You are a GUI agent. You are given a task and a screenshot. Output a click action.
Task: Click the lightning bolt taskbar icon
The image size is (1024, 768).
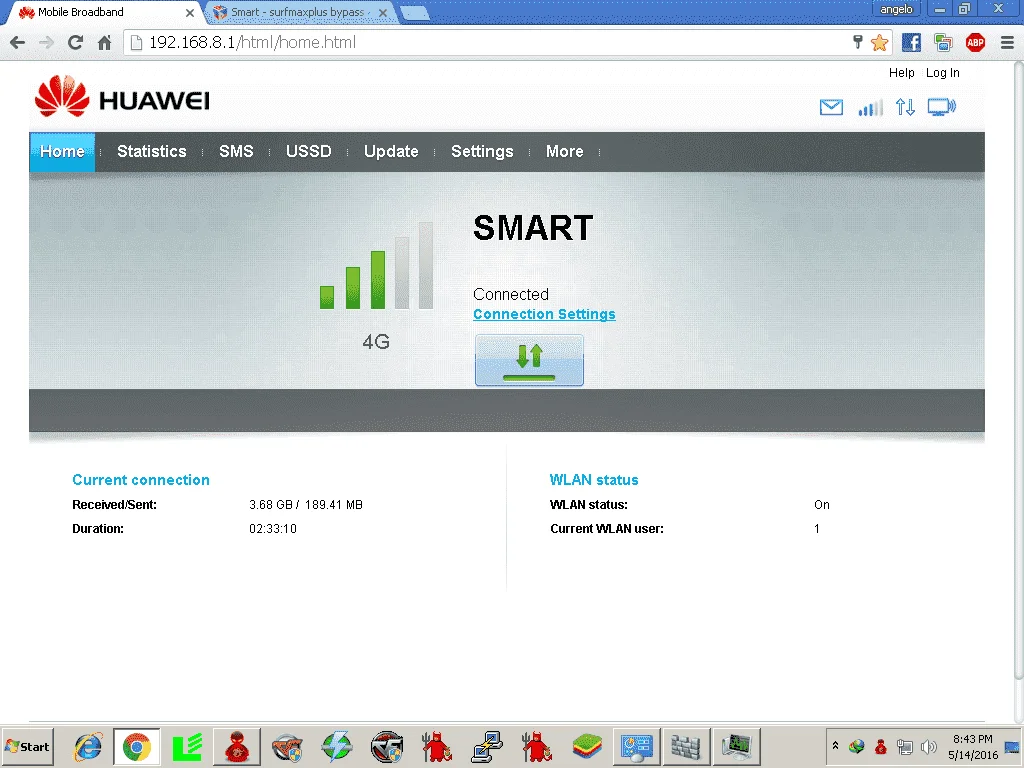[x=337, y=746]
